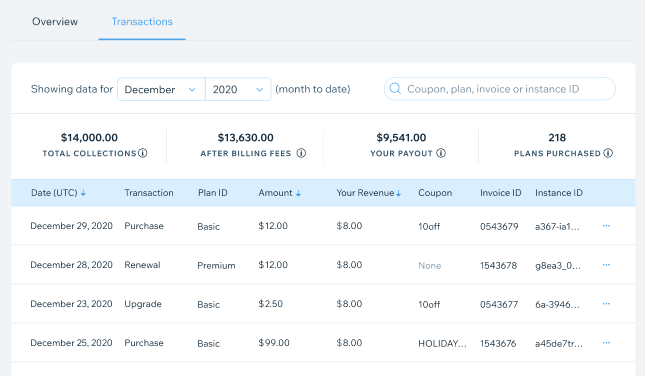Click instance ID 6a-3946...
The height and width of the screenshot is (376, 645).
[x=557, y=304]
